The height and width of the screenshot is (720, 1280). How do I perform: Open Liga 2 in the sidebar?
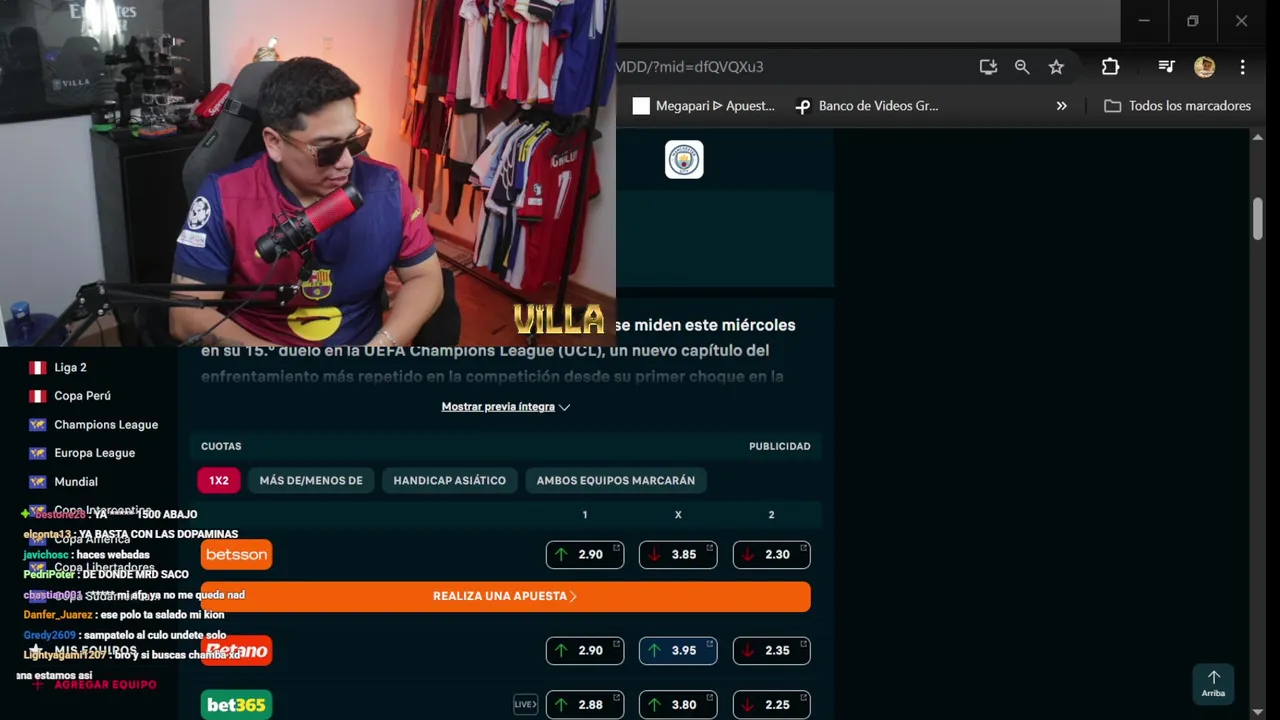coord(70,367)
